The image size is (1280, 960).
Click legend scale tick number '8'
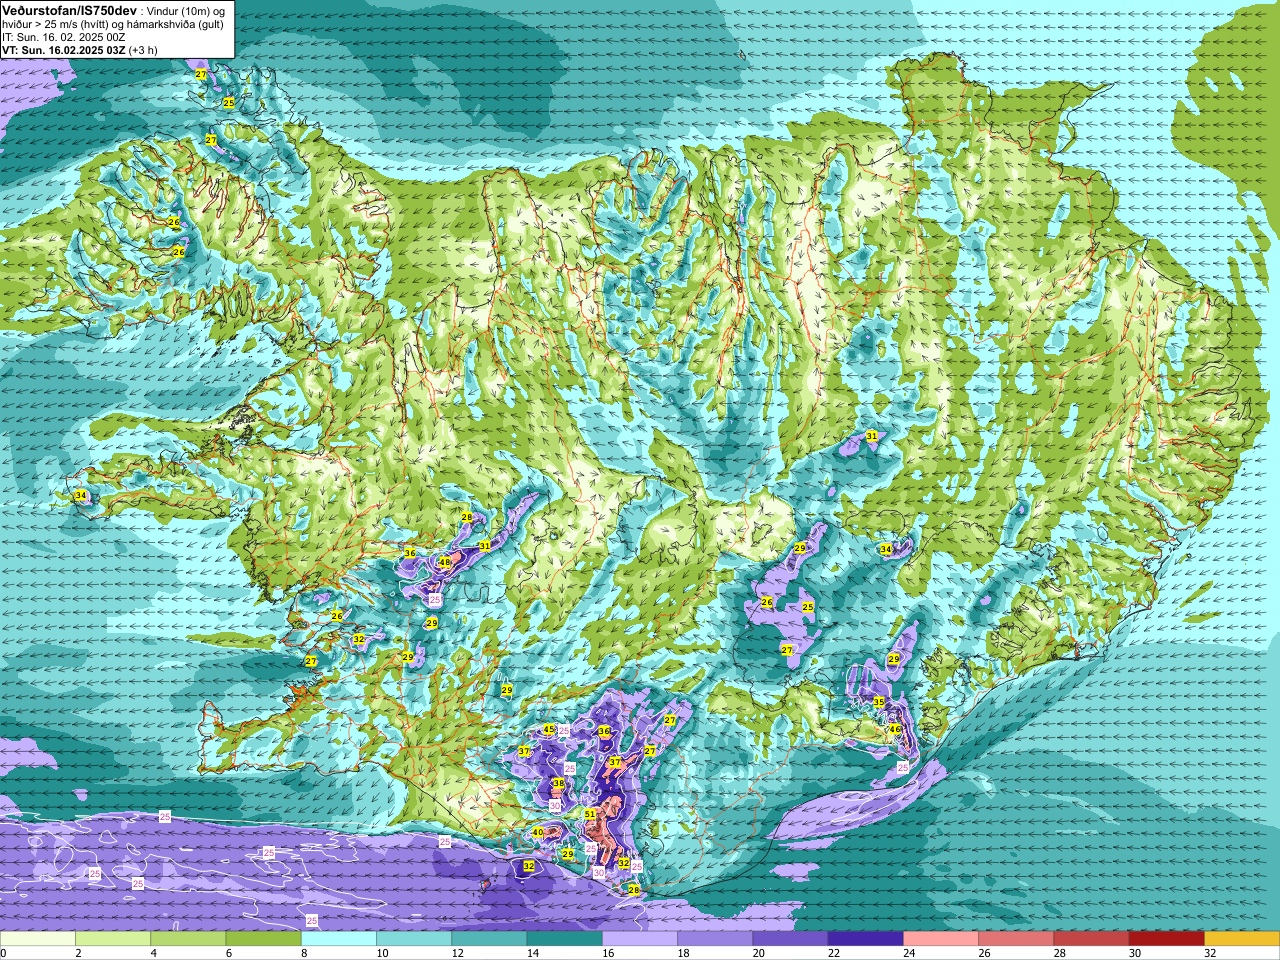point(302,953)
